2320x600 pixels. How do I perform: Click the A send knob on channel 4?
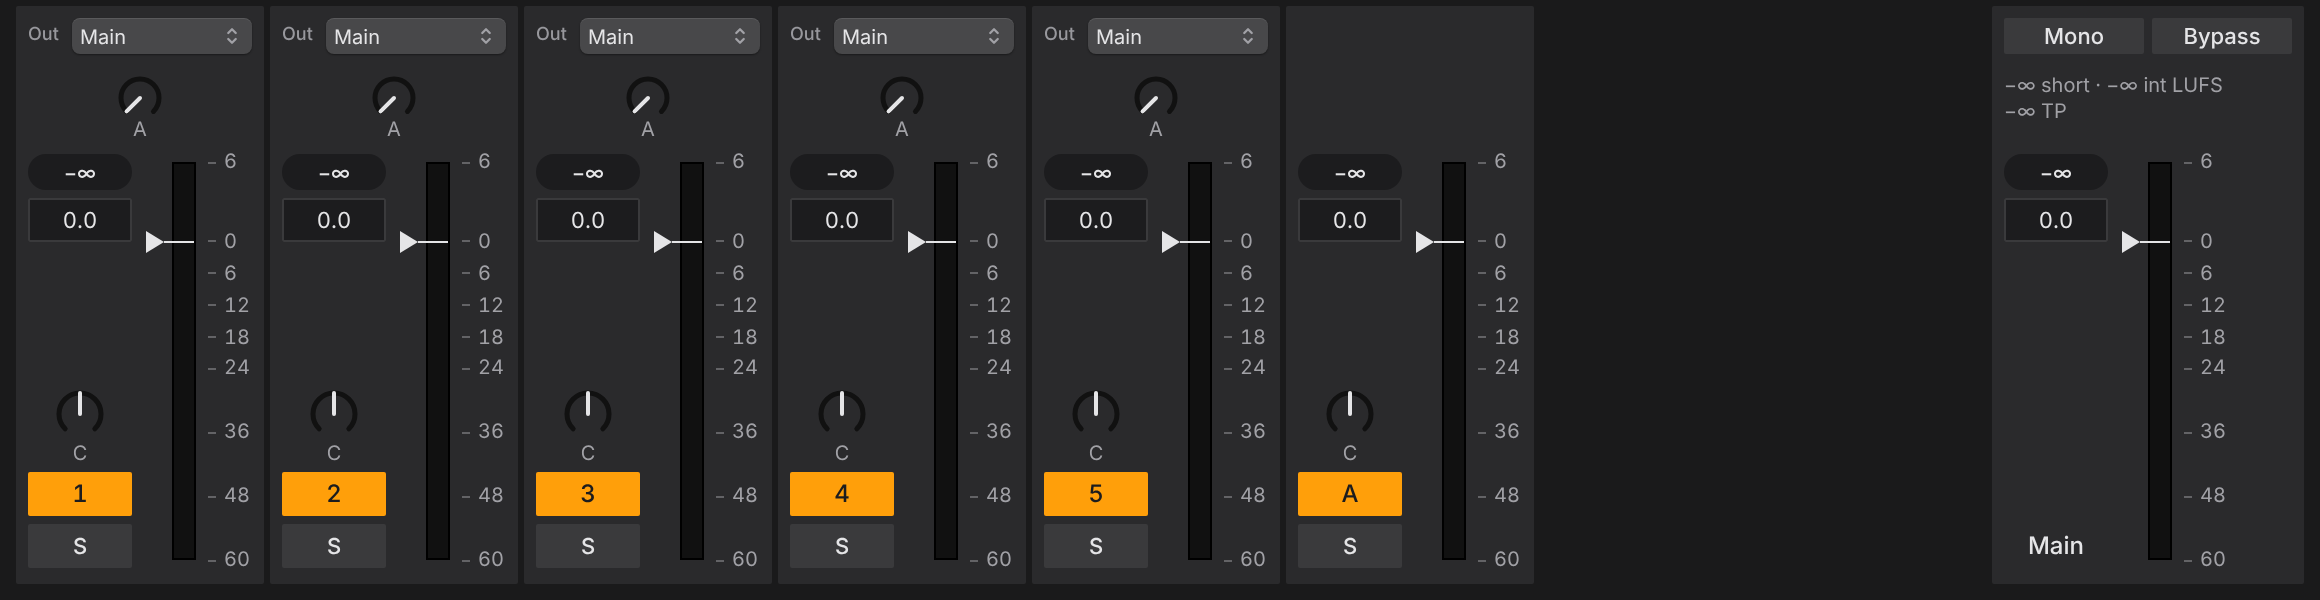click(902, 98)
